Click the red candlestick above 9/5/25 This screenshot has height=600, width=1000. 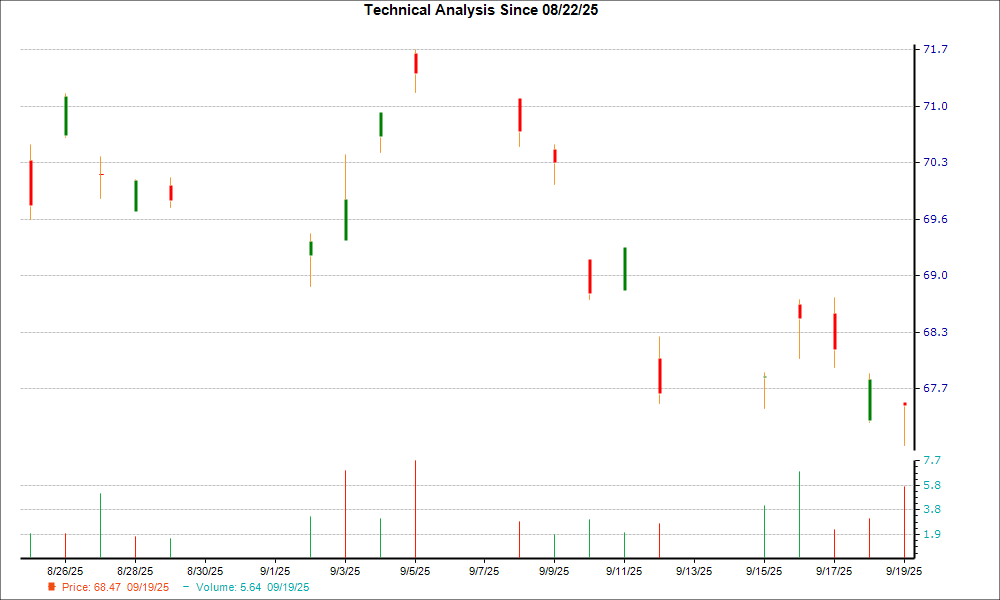pos(416,64)
